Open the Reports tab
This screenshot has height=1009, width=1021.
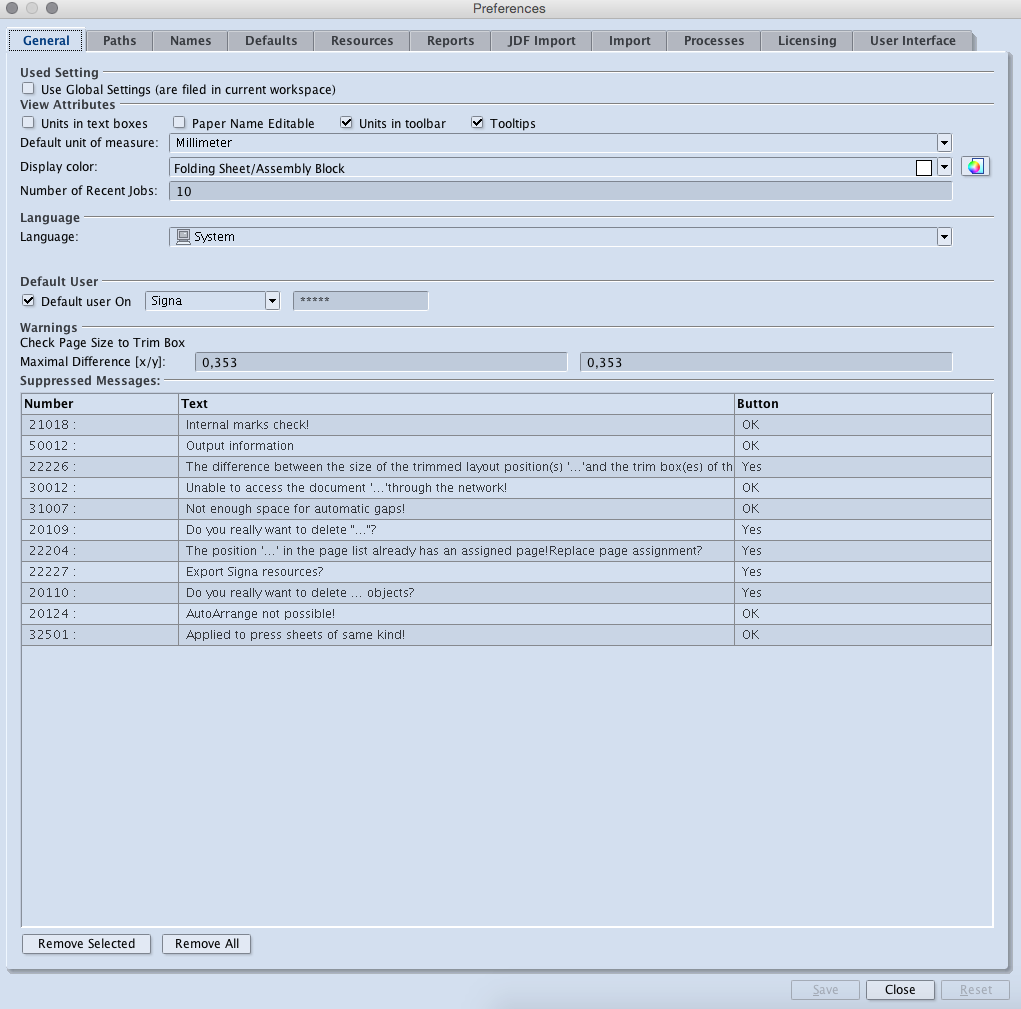pos(451,40)
